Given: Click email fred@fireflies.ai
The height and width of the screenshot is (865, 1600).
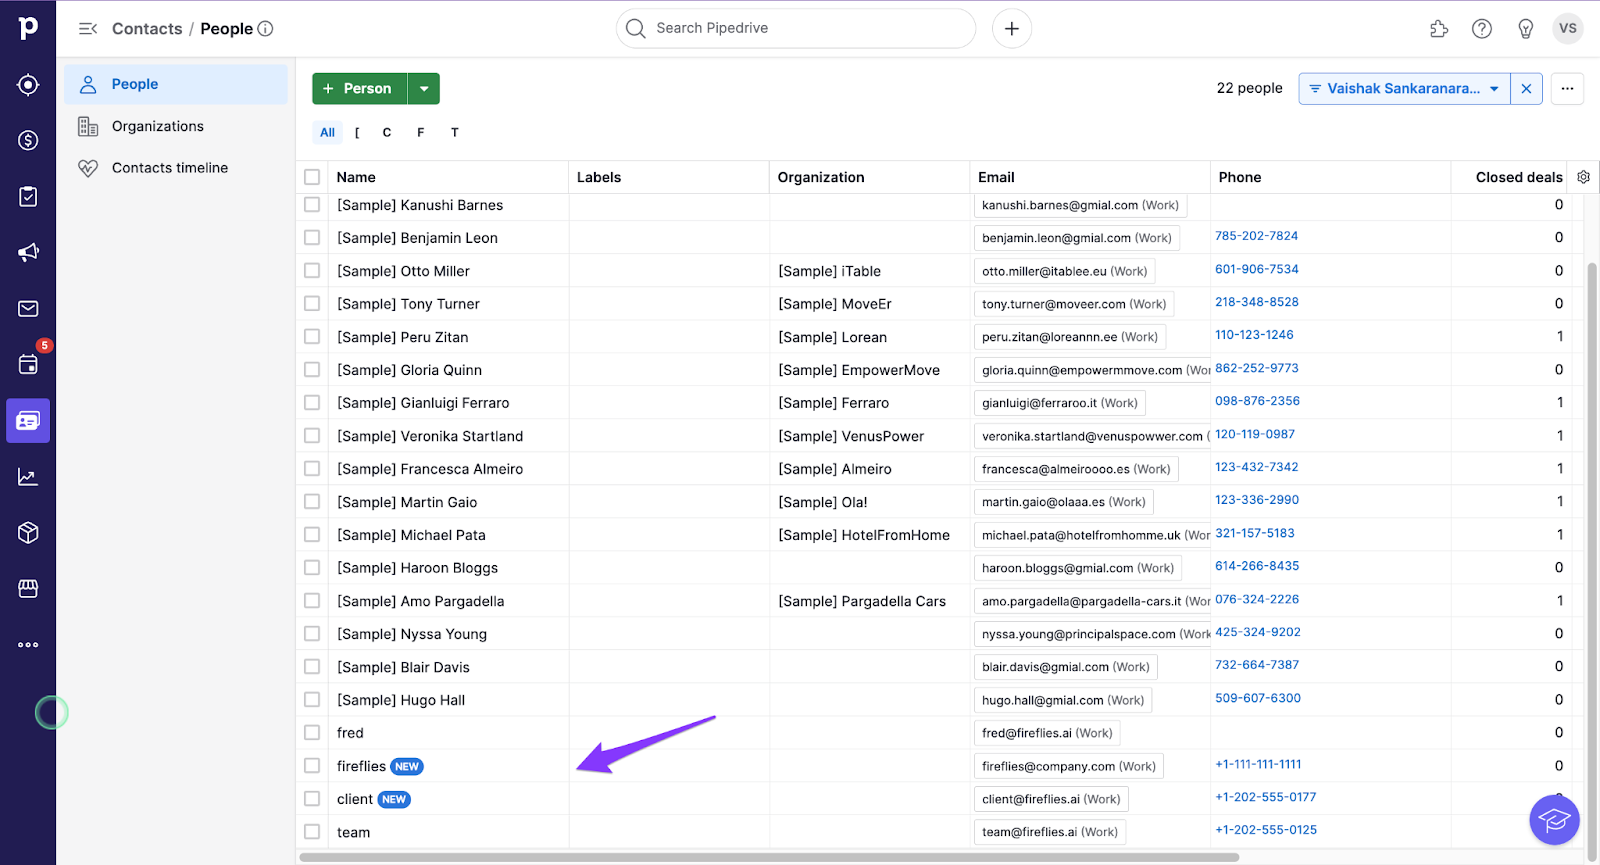Looking at the screenshot, I should click(1047, 733).
